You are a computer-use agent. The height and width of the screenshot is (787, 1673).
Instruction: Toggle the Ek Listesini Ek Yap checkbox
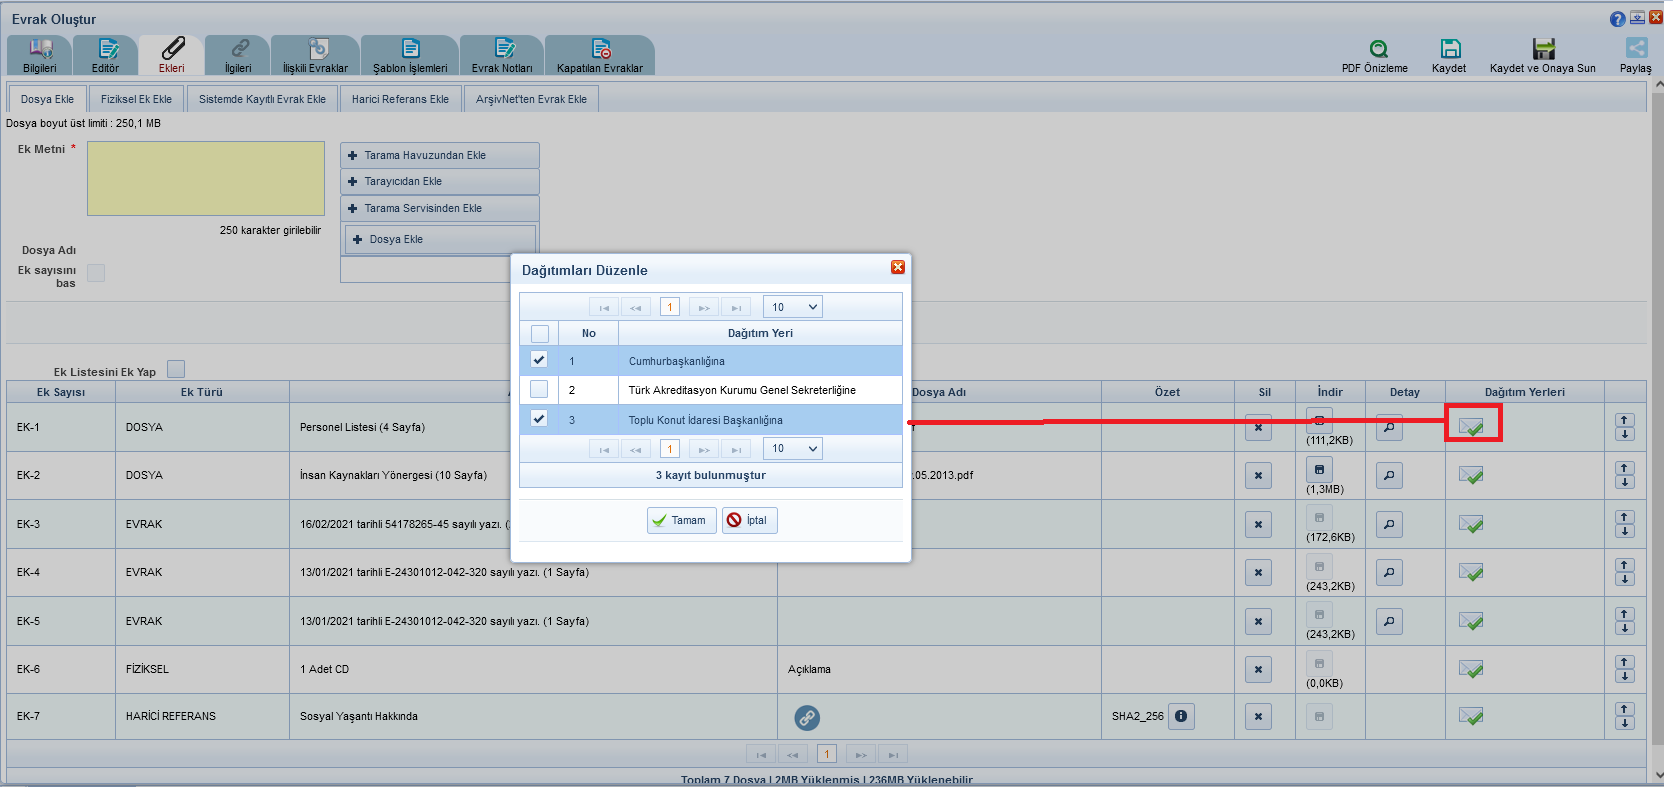click(176, 369)
